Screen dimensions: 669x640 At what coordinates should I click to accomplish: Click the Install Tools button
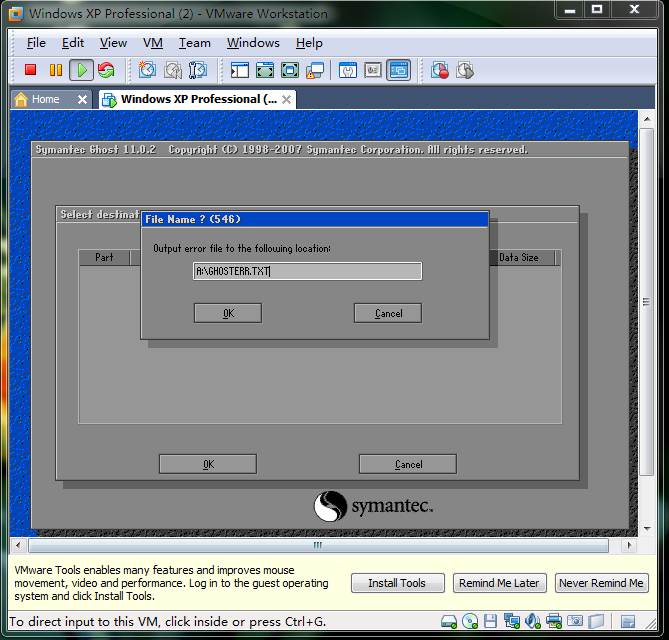[397, 583]
